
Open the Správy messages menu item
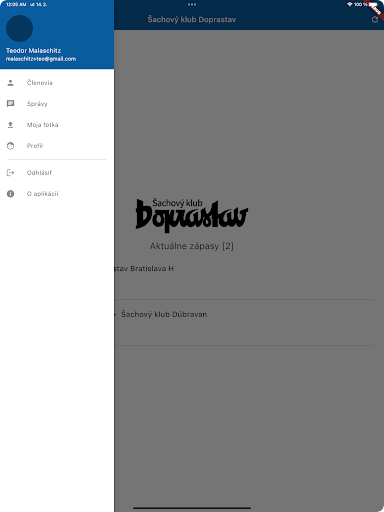[57, 104]
